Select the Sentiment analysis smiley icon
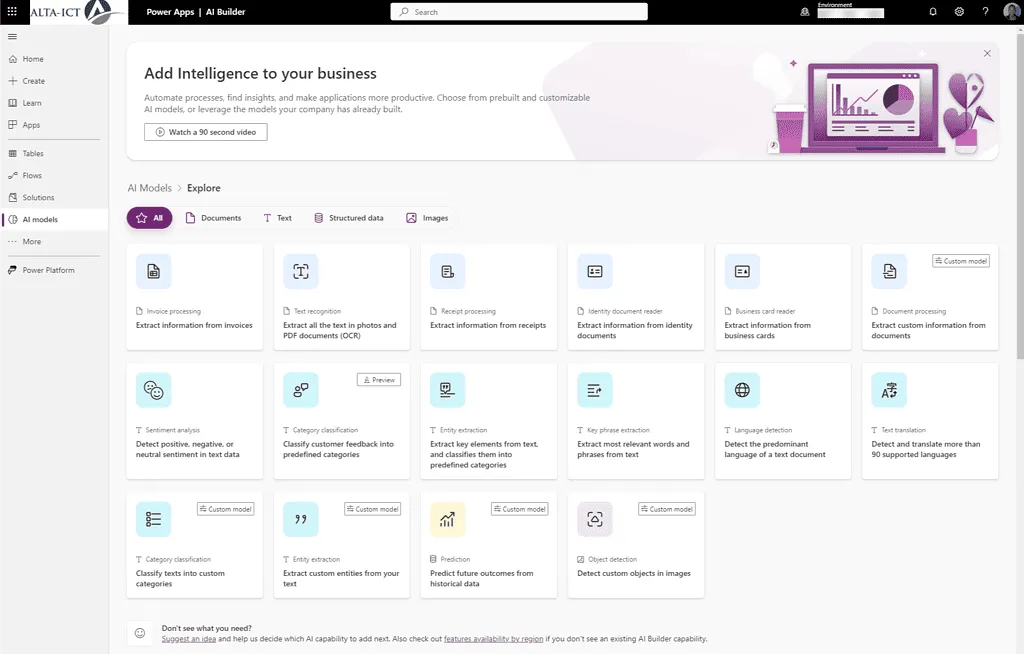This screenshot has width=1024, height=654. coord(153,390)
